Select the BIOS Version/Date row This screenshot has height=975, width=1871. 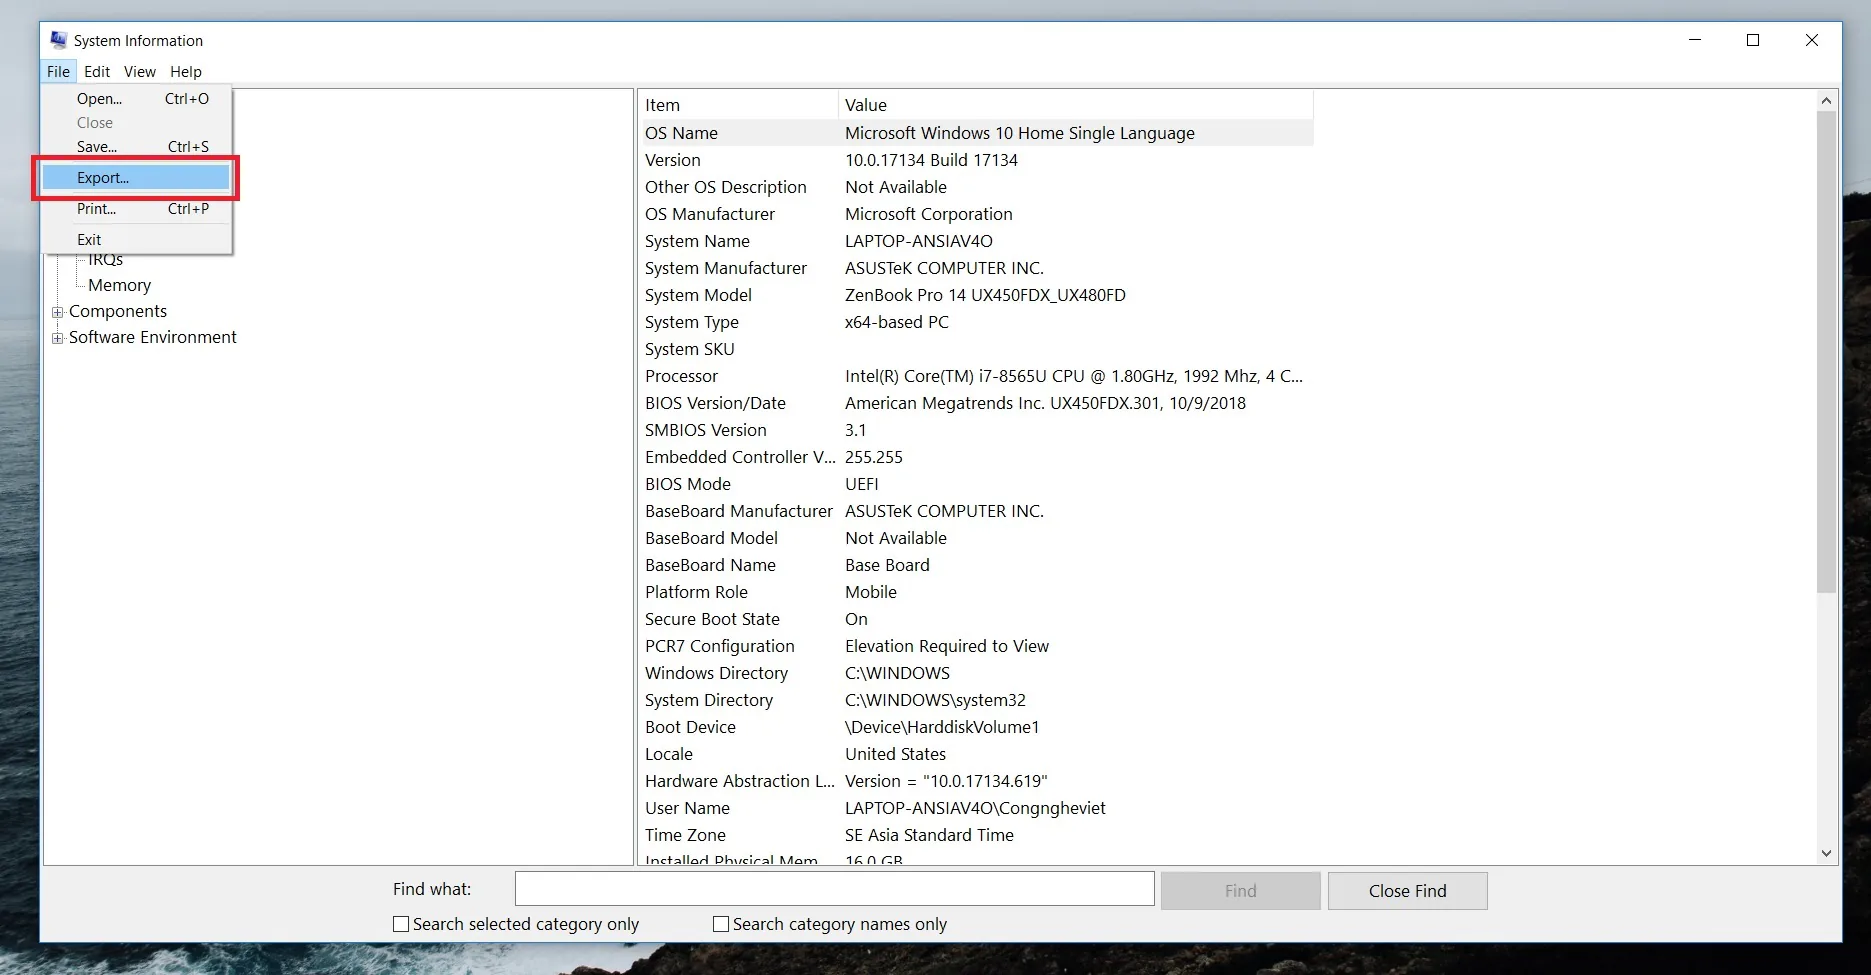(x=976, y=403)
